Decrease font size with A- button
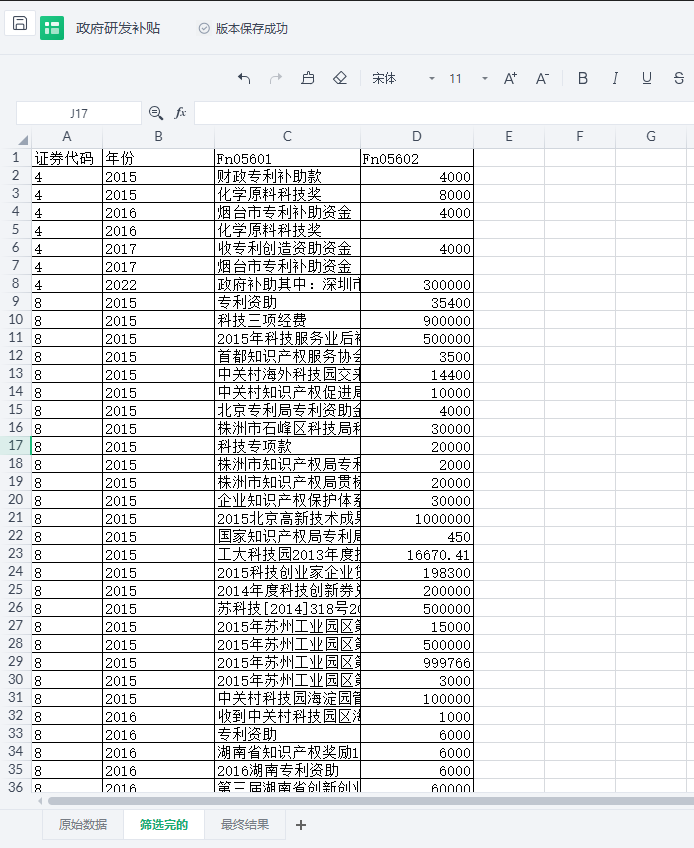Screen dimensions: 694x848 coord(542,79)
